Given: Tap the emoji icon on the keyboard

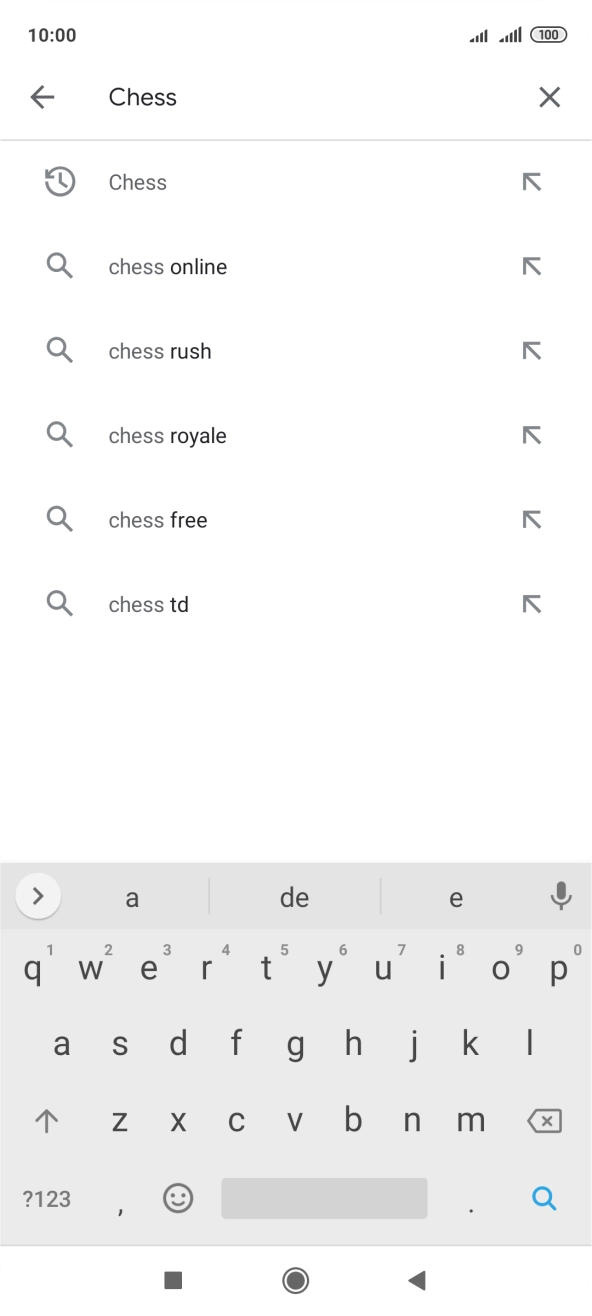Looking at the screenshot, I should pos(178,1198).
